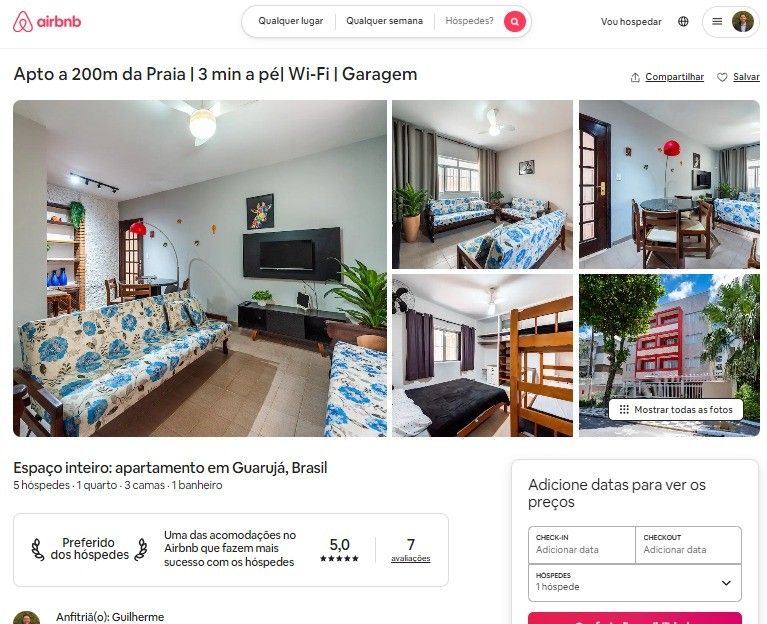This screenshot has width=767, height=624.
Task: Click the Vou hospedar link
Action: point(631,22)
